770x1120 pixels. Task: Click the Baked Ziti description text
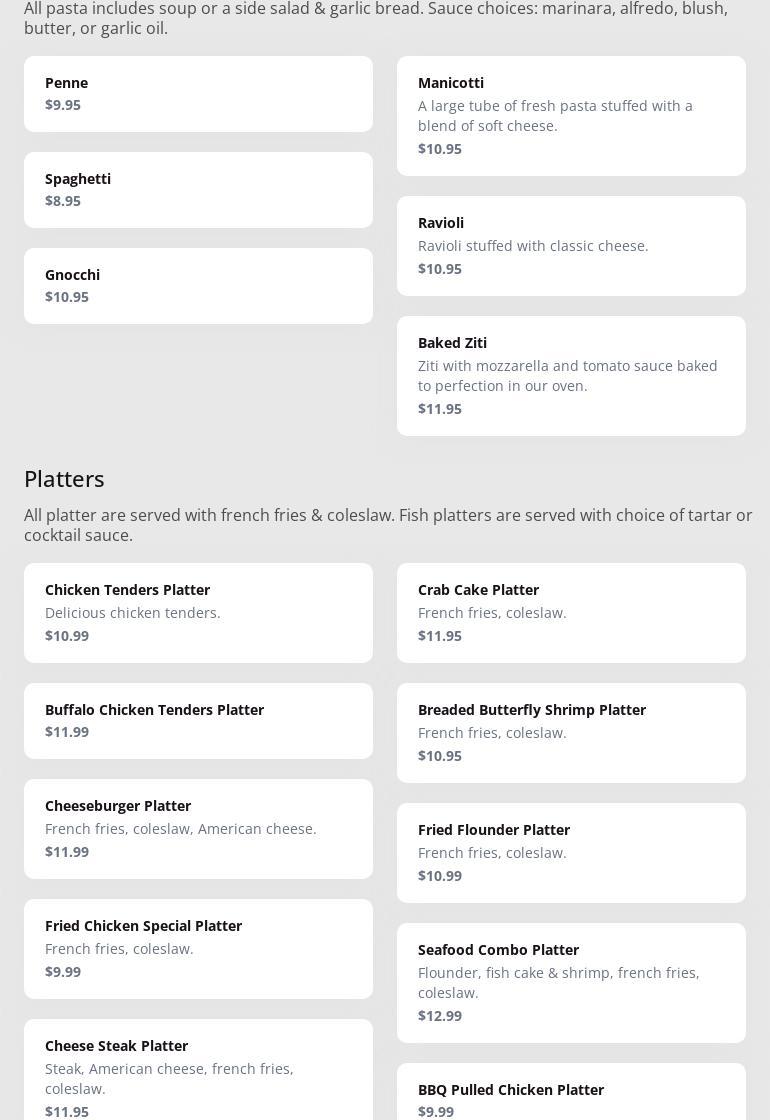(567, 376)
